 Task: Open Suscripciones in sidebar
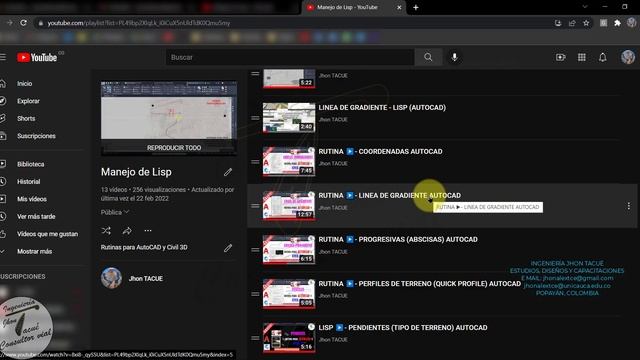pyautogui.click(x=36, y=136)
